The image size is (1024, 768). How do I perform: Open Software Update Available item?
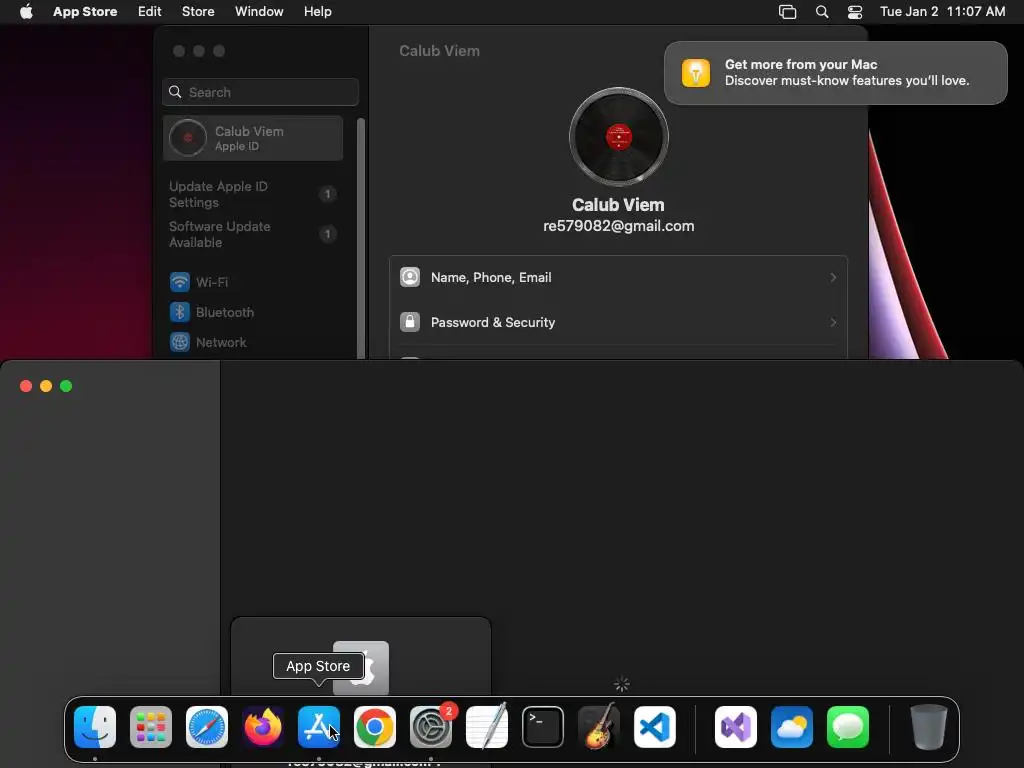pos(253,234)
